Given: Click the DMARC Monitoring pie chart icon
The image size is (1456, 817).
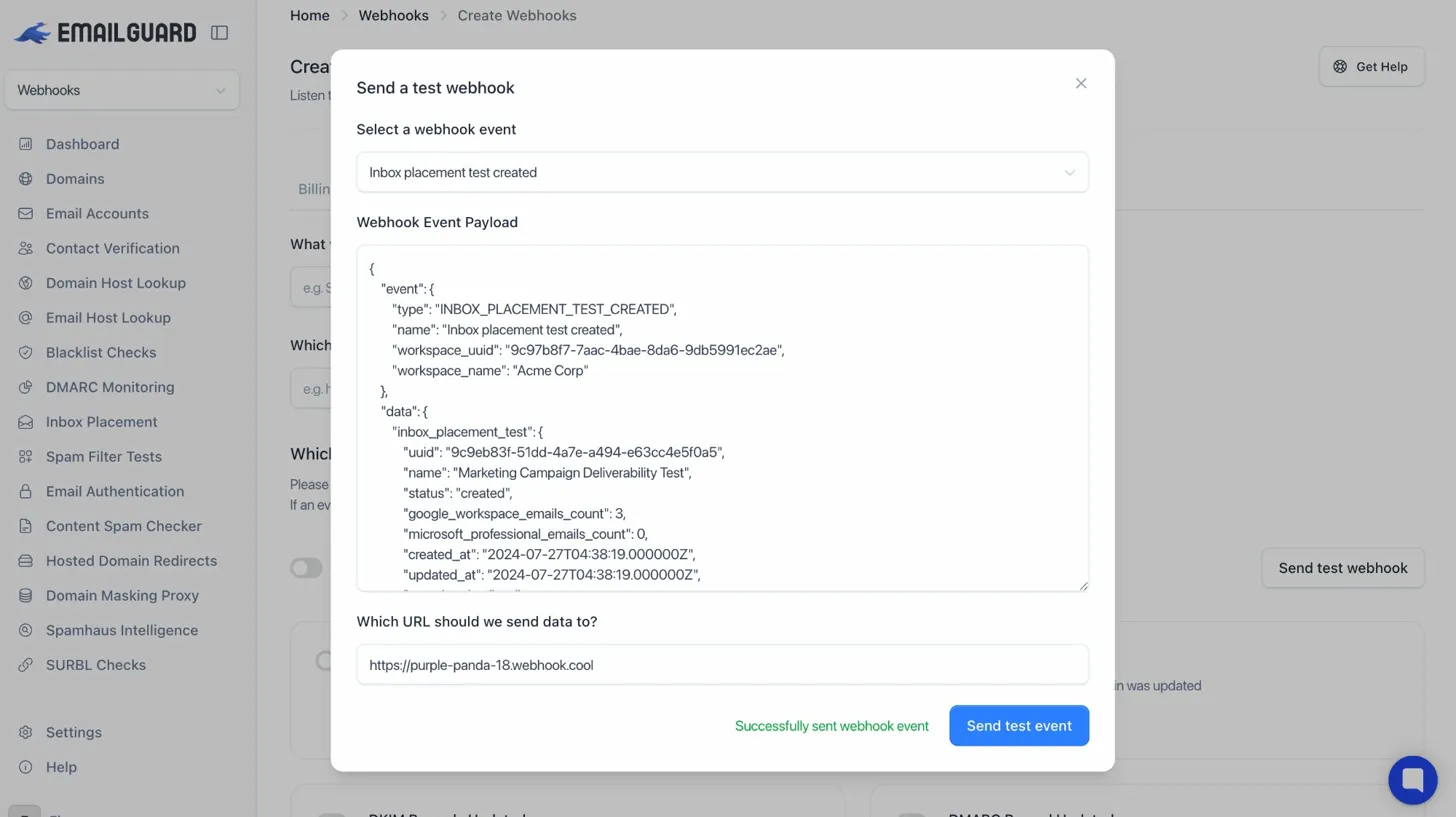Looking at the screenshot, I should [x=26, y=387].
